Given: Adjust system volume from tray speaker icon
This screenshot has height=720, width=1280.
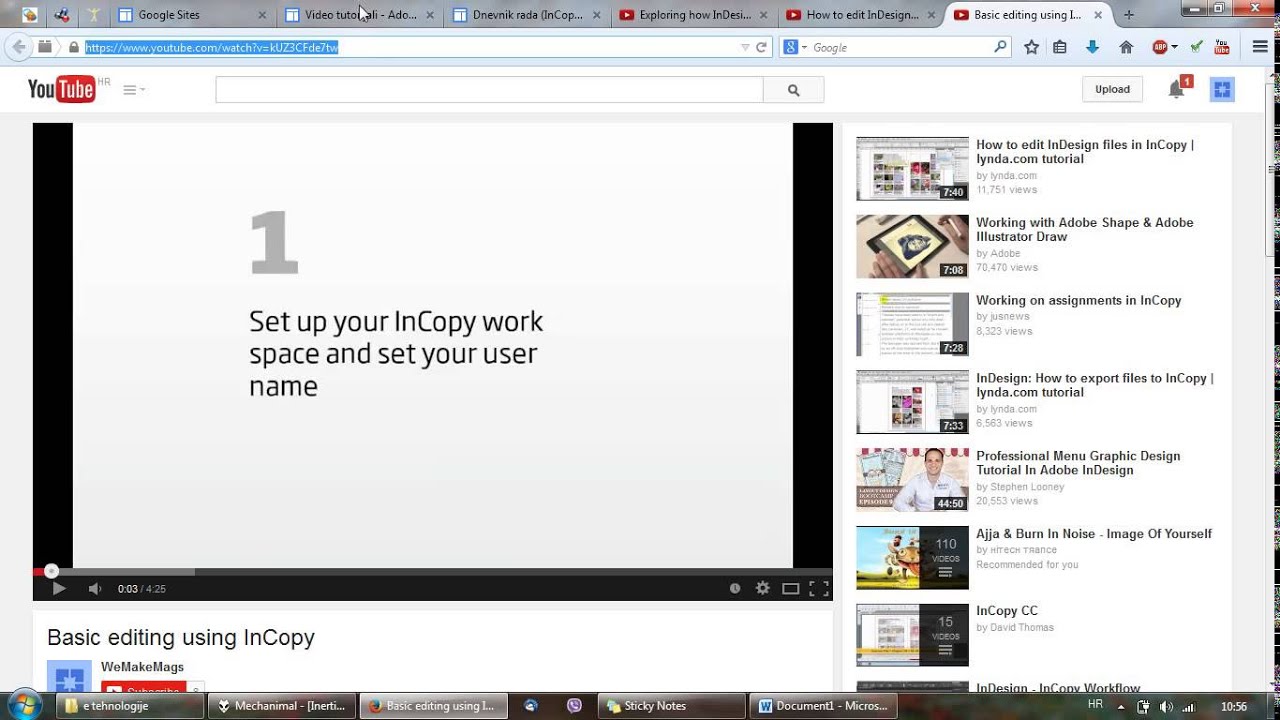Looking at the screenshot, I should (x=1166, y=706).
